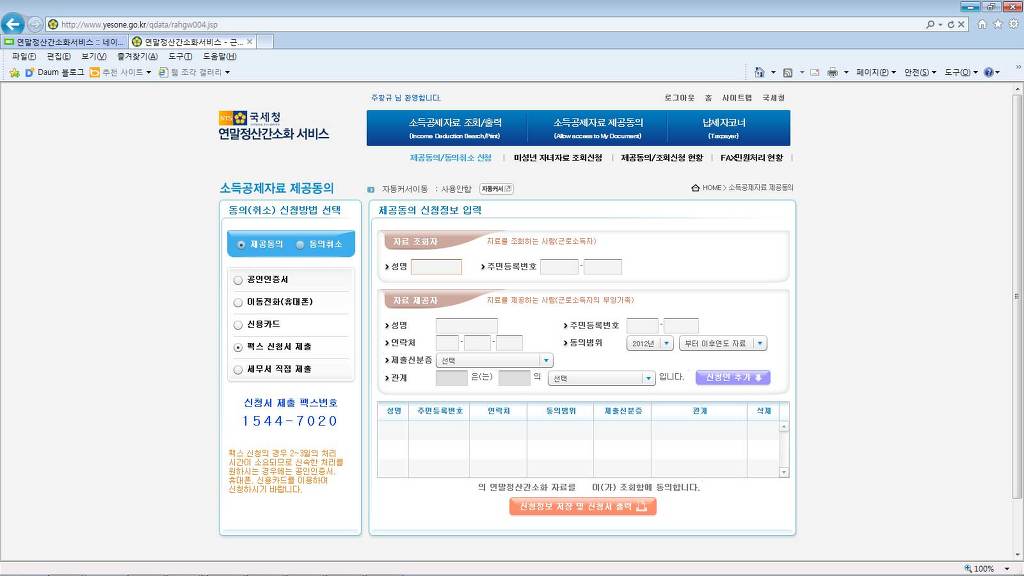Click the command bar Help question icon
Screen dimensions: 1024x576
point(989,72)
